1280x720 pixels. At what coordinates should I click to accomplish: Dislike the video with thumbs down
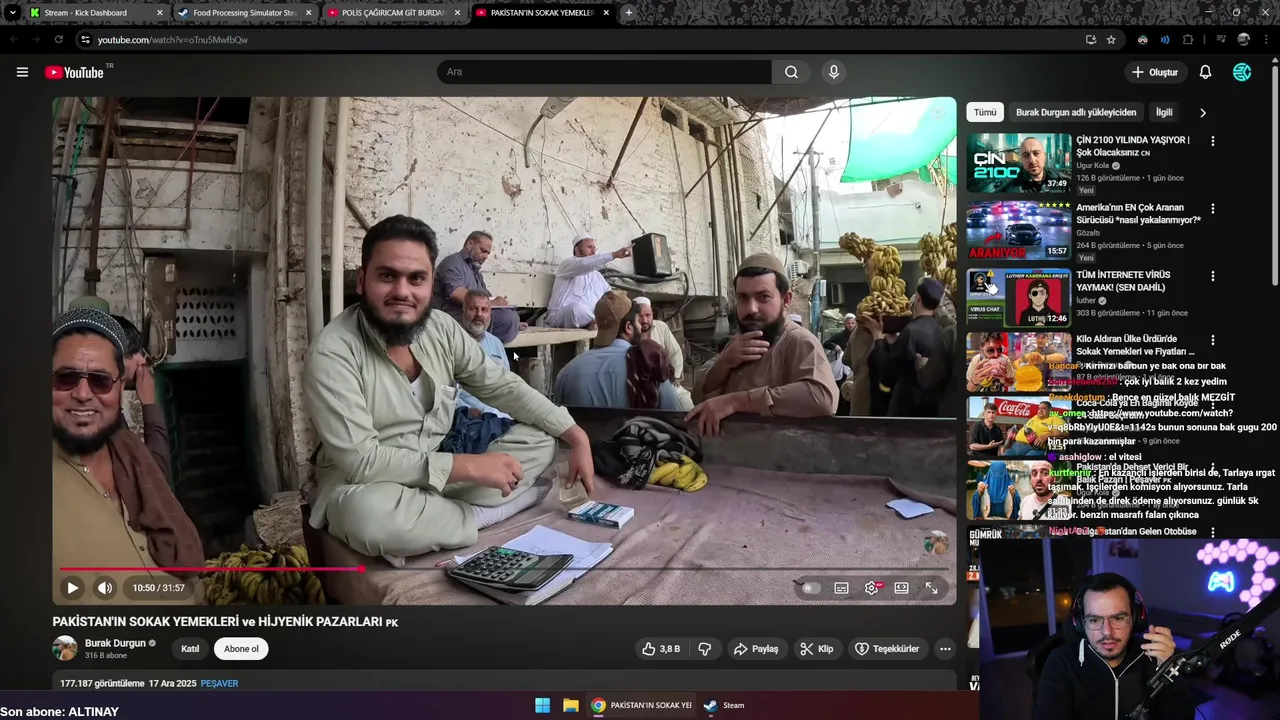pos(705,649)
